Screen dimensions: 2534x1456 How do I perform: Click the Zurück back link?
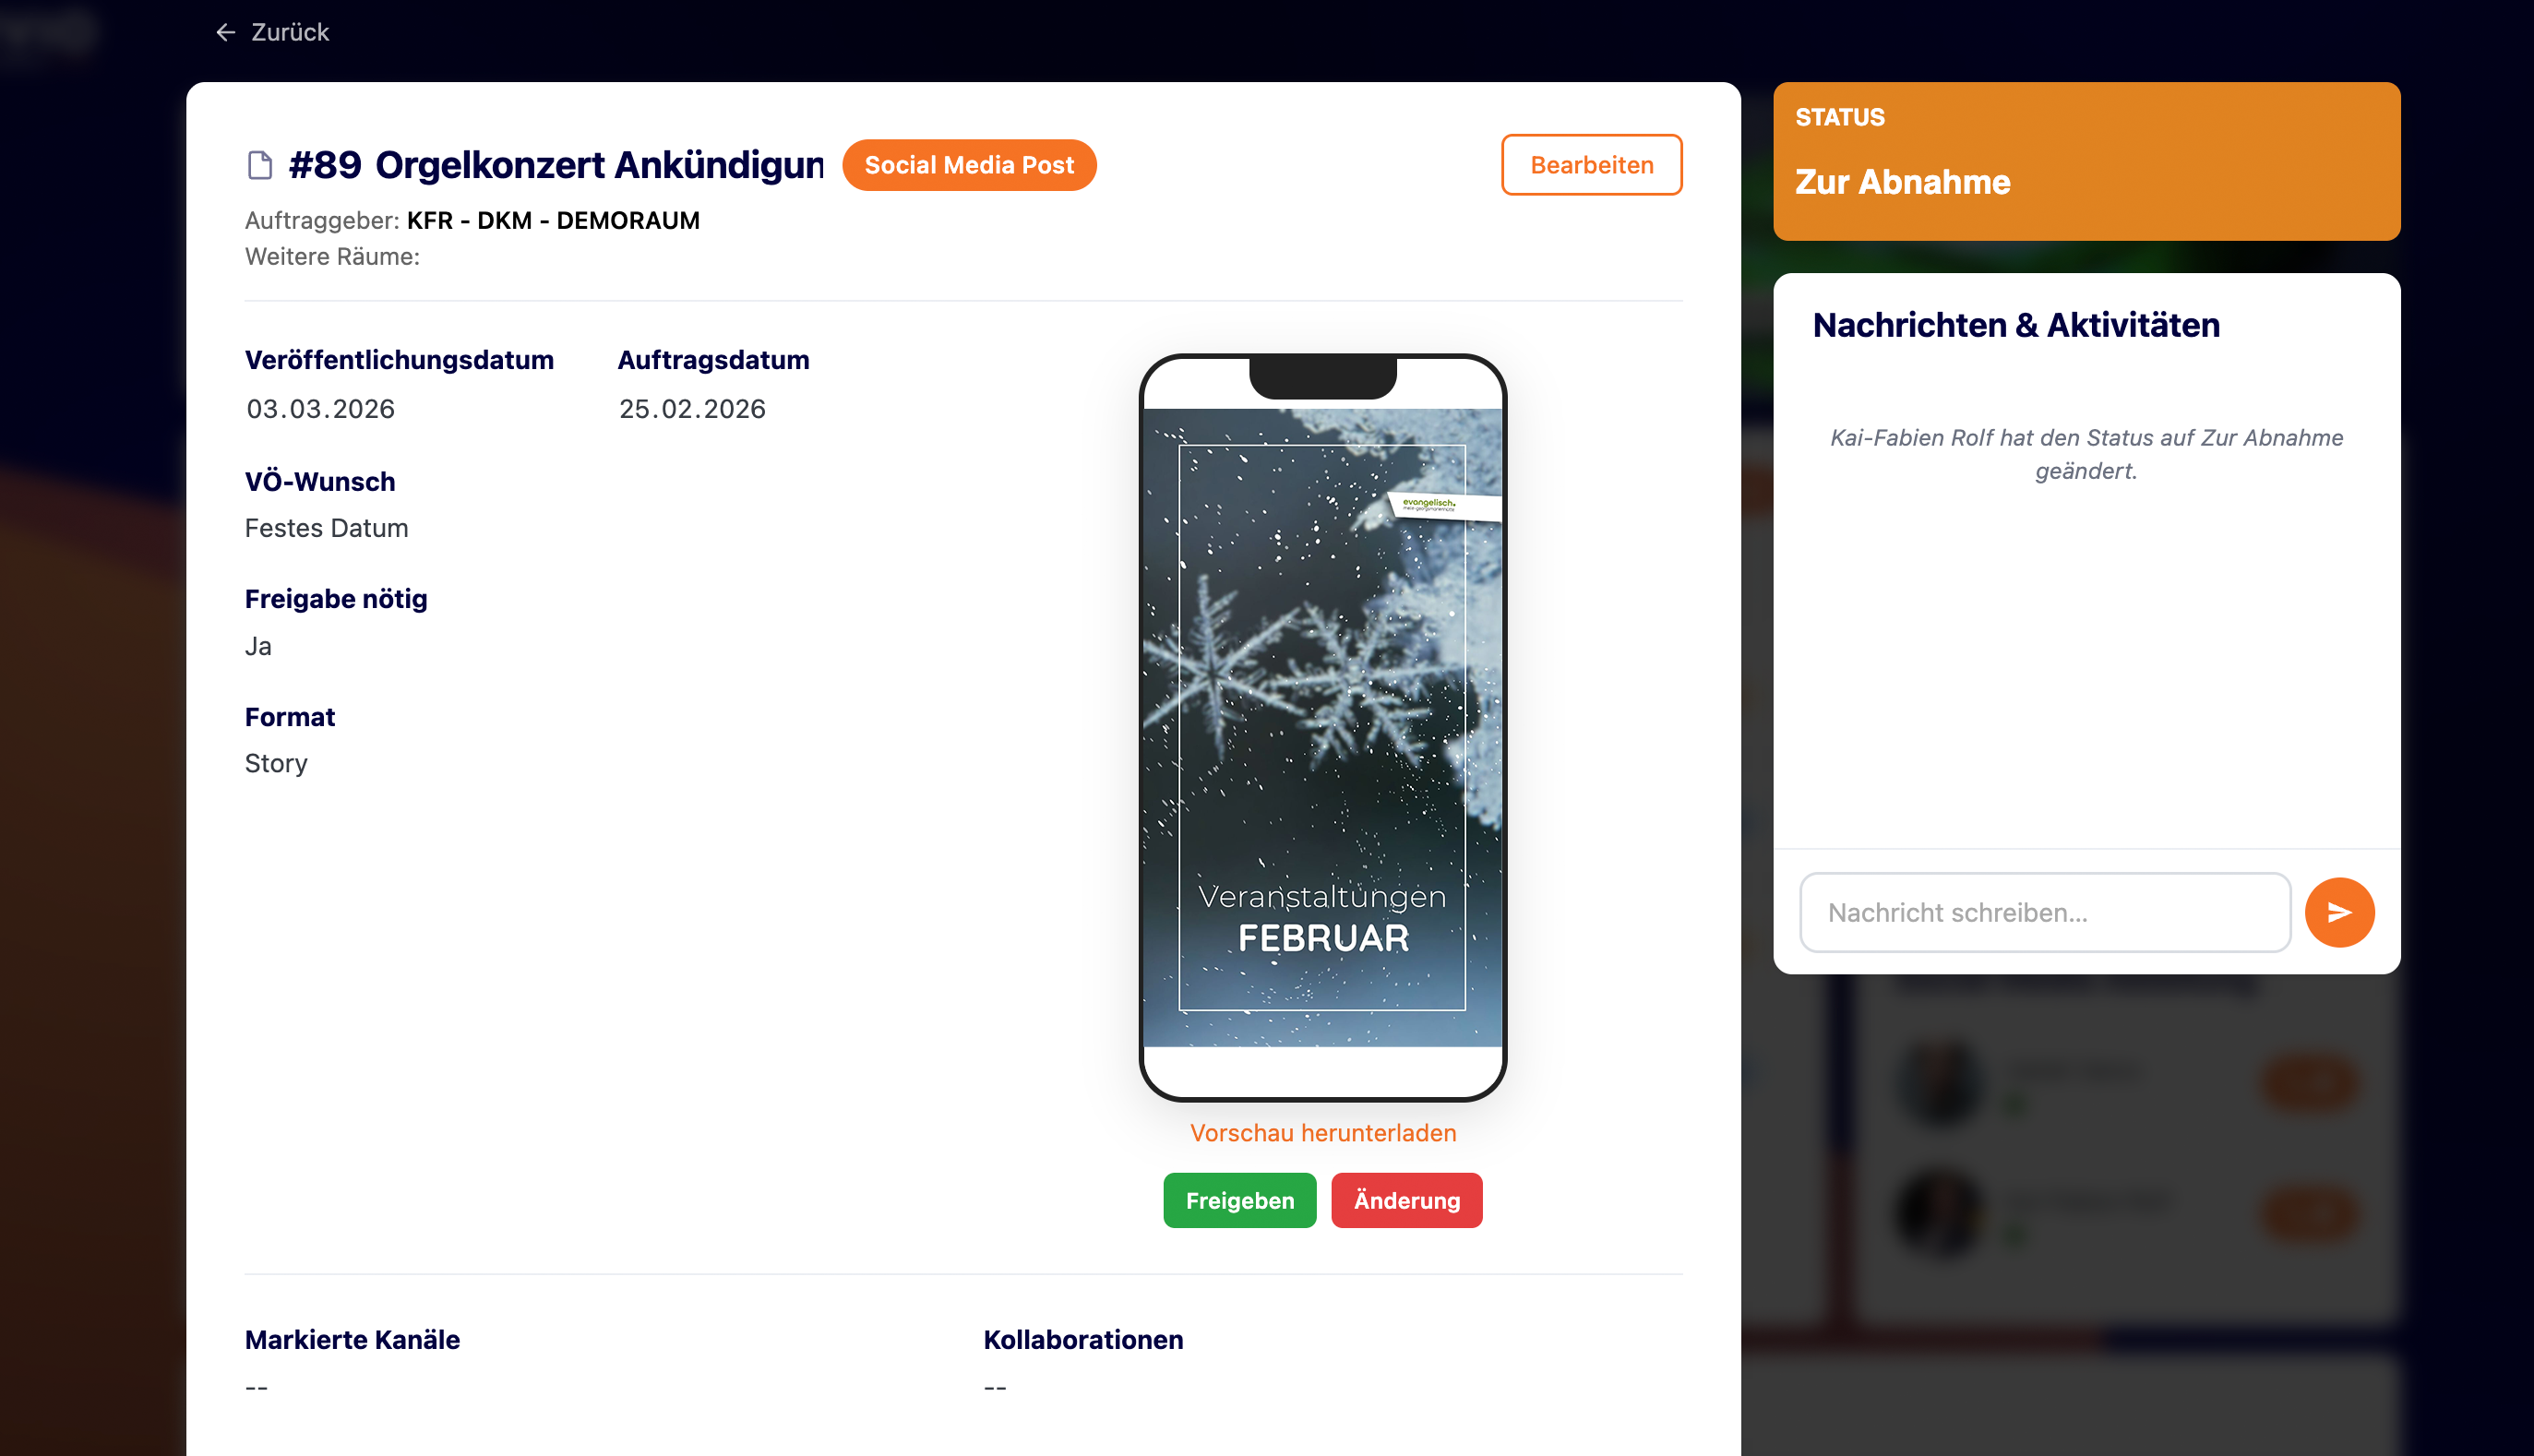pos(272,33)
